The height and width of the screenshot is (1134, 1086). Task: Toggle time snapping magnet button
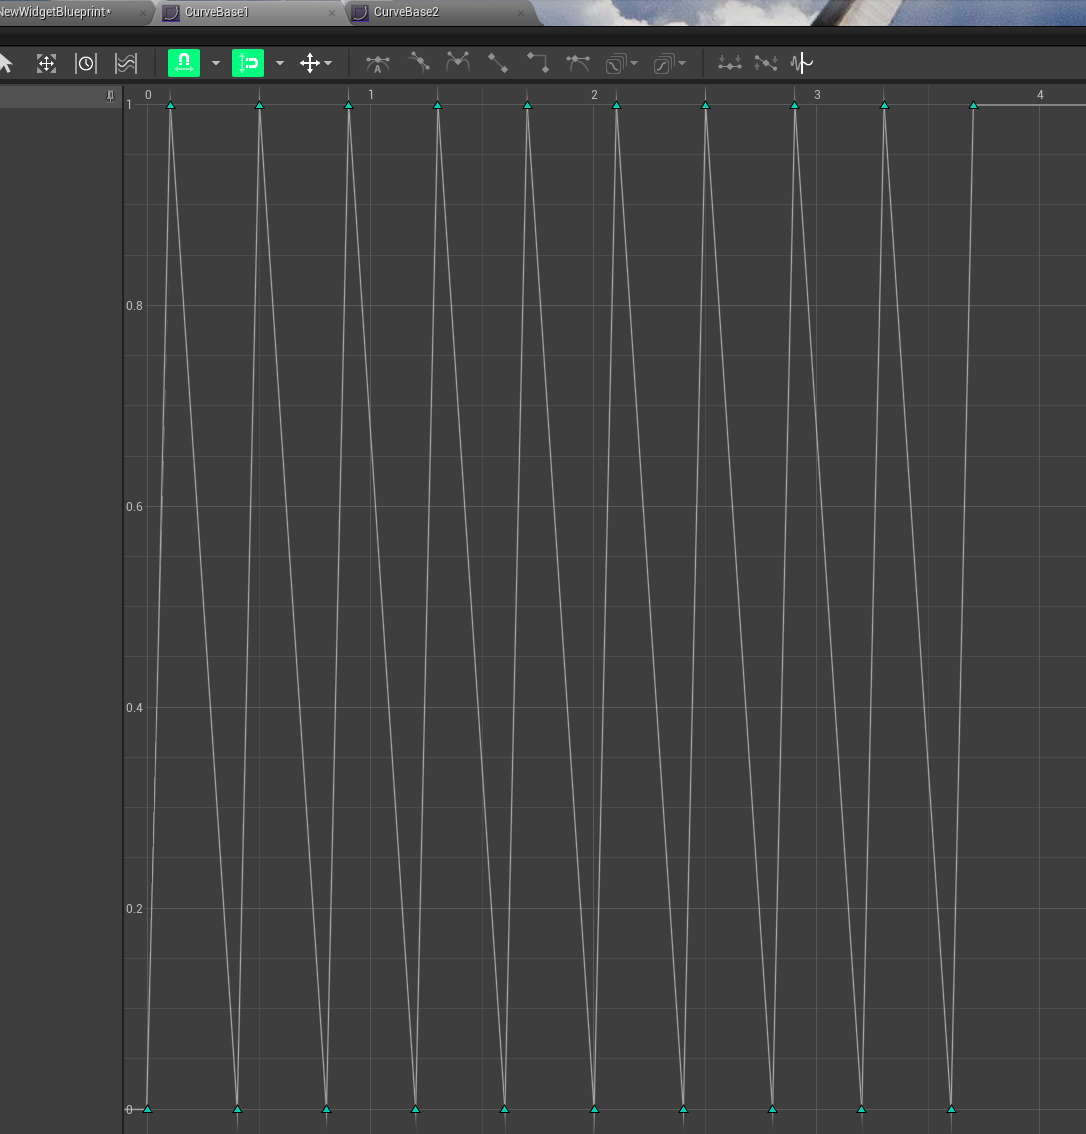coord(184,63)
